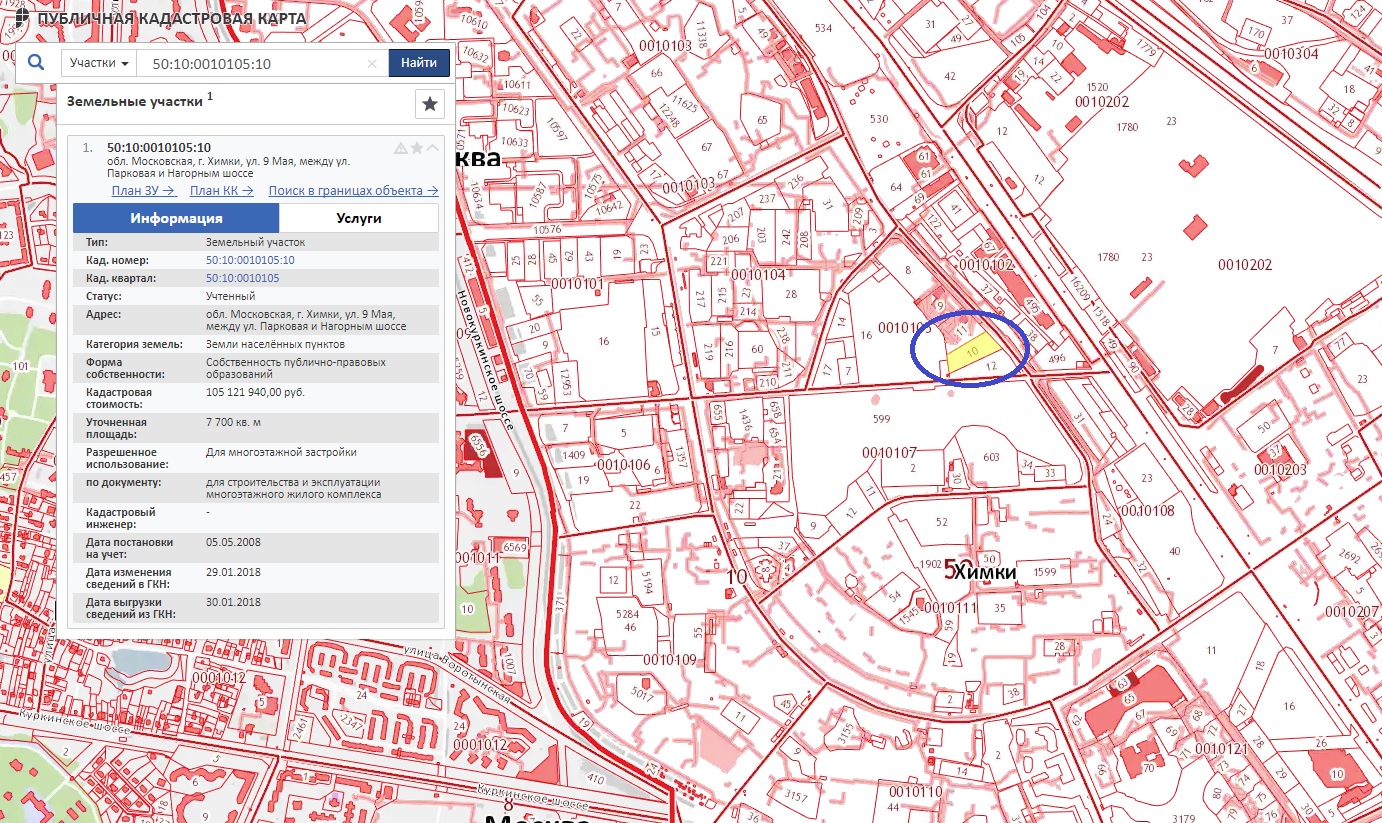This screenshot has height=823, width=1382.
Task: Click the result title 50:10:0010105:10 heading
Action: pos(159,147)
